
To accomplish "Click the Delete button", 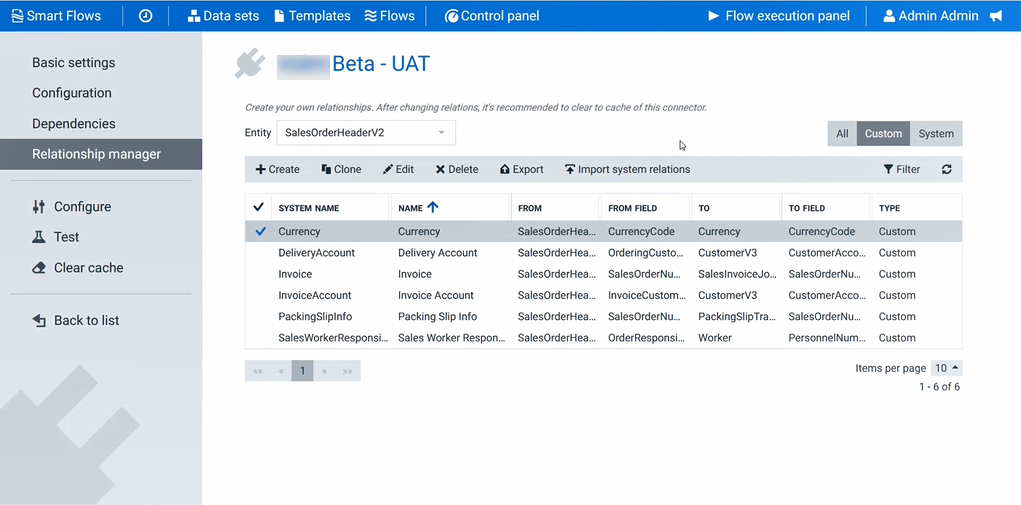I will [456, 169].
